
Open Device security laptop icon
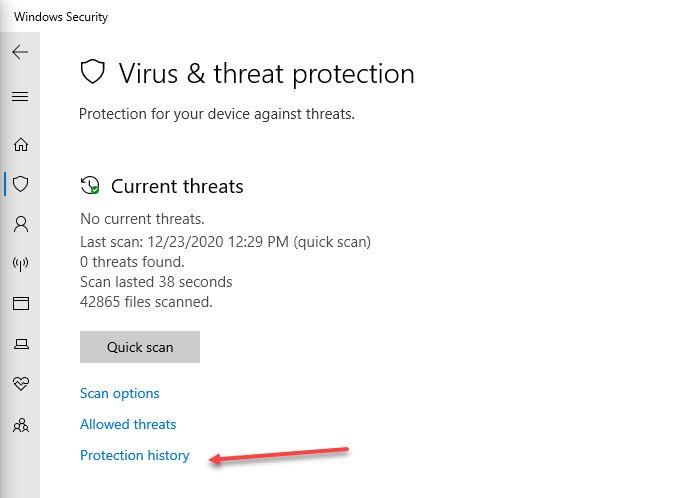20,344
